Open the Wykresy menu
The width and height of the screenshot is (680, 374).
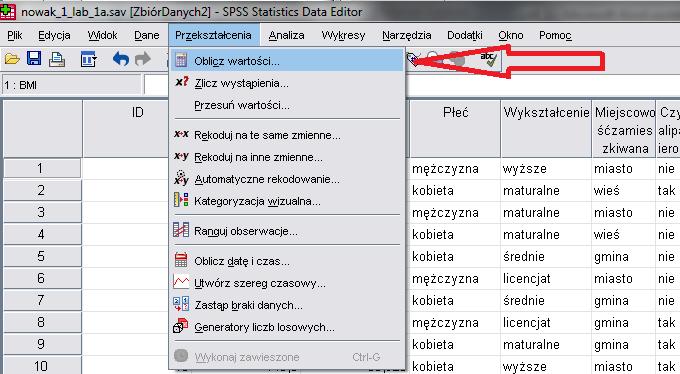coord(343,35)
